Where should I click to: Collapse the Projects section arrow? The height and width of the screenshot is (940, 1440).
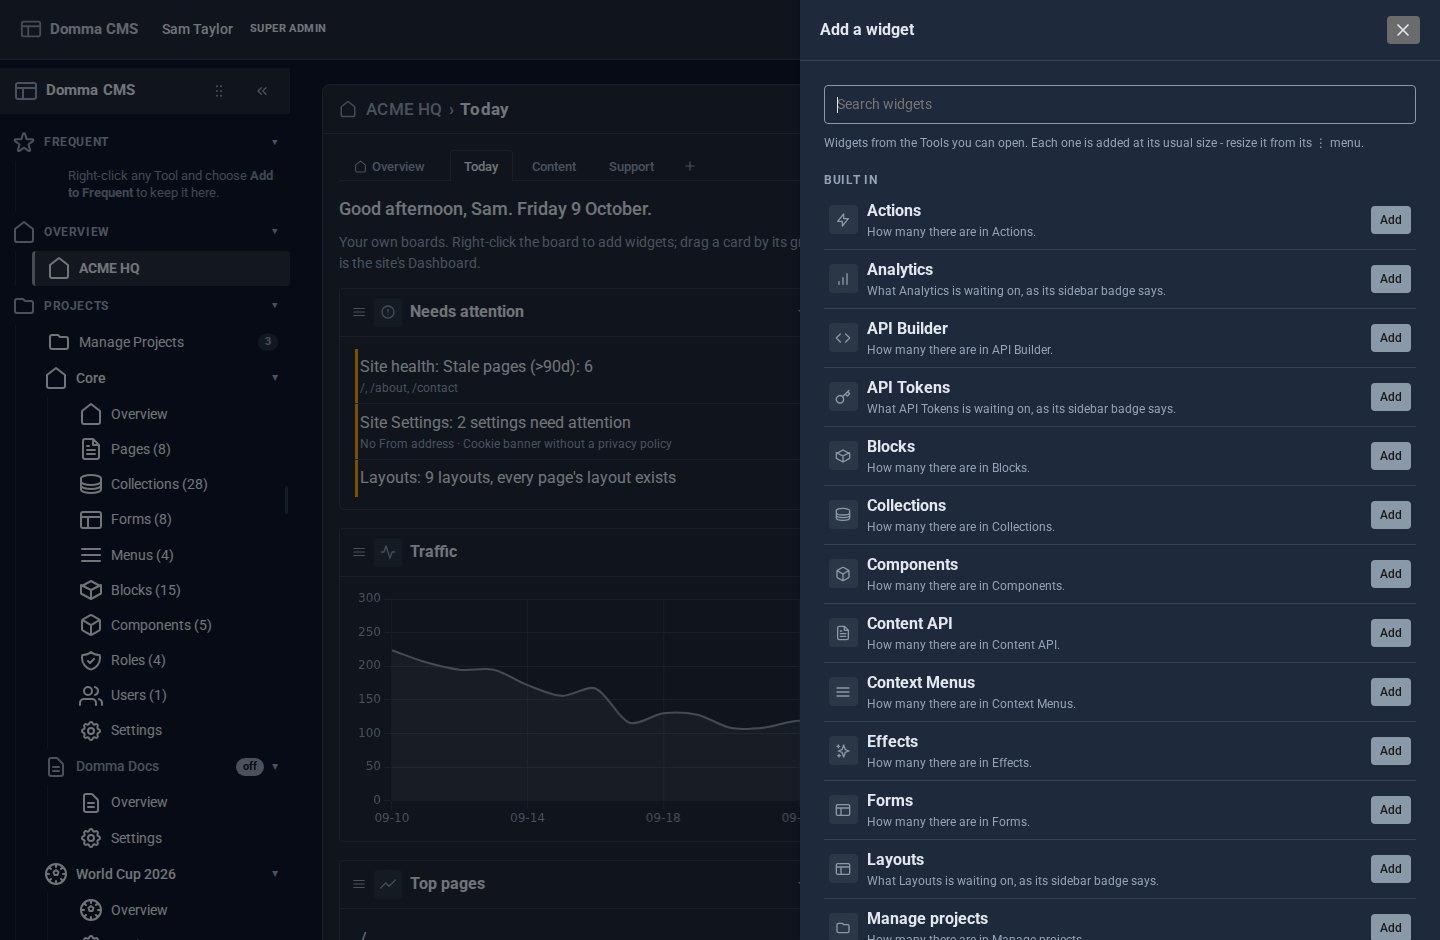pos(275,306)
